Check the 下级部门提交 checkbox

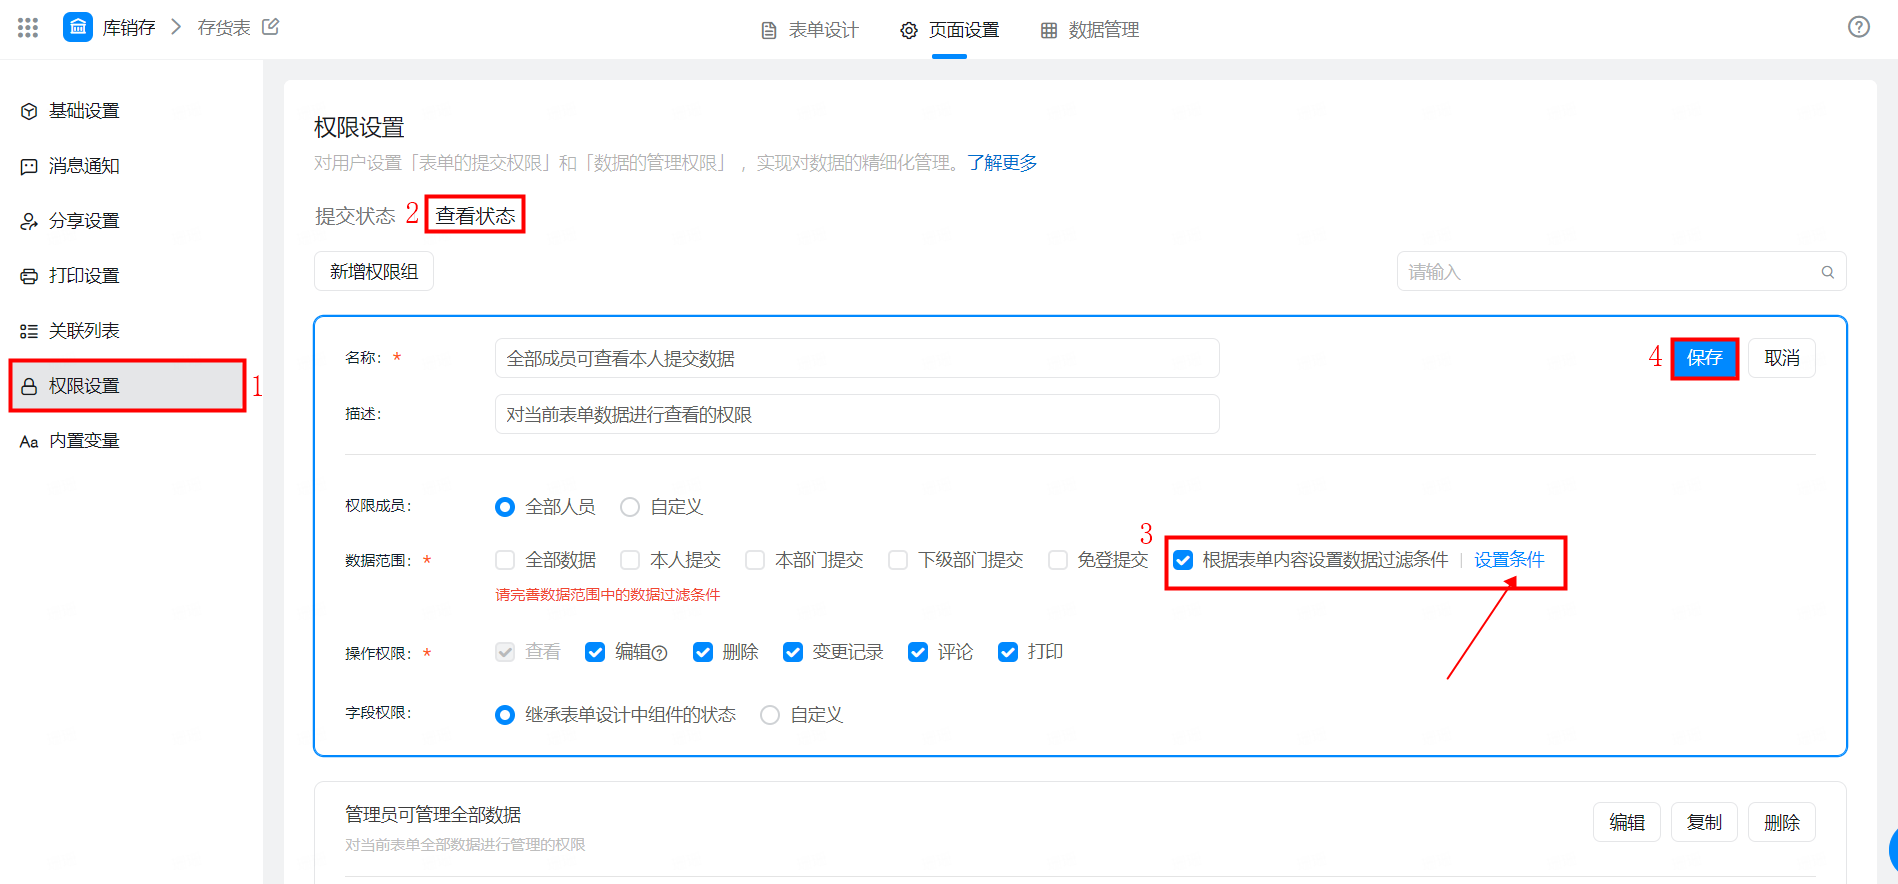898,560
